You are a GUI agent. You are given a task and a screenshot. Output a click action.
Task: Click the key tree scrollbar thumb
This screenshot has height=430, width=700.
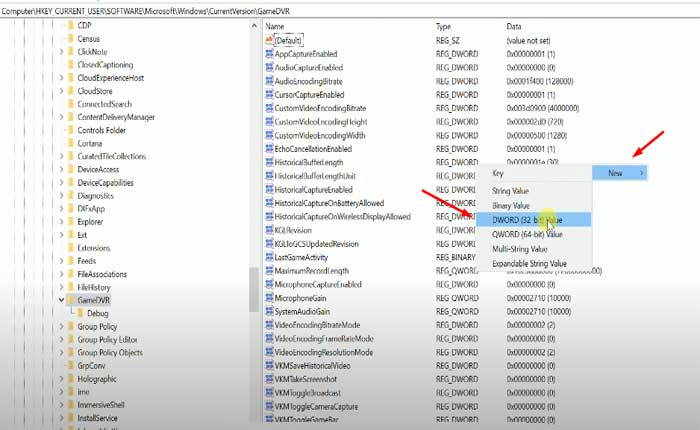(254, 290)
